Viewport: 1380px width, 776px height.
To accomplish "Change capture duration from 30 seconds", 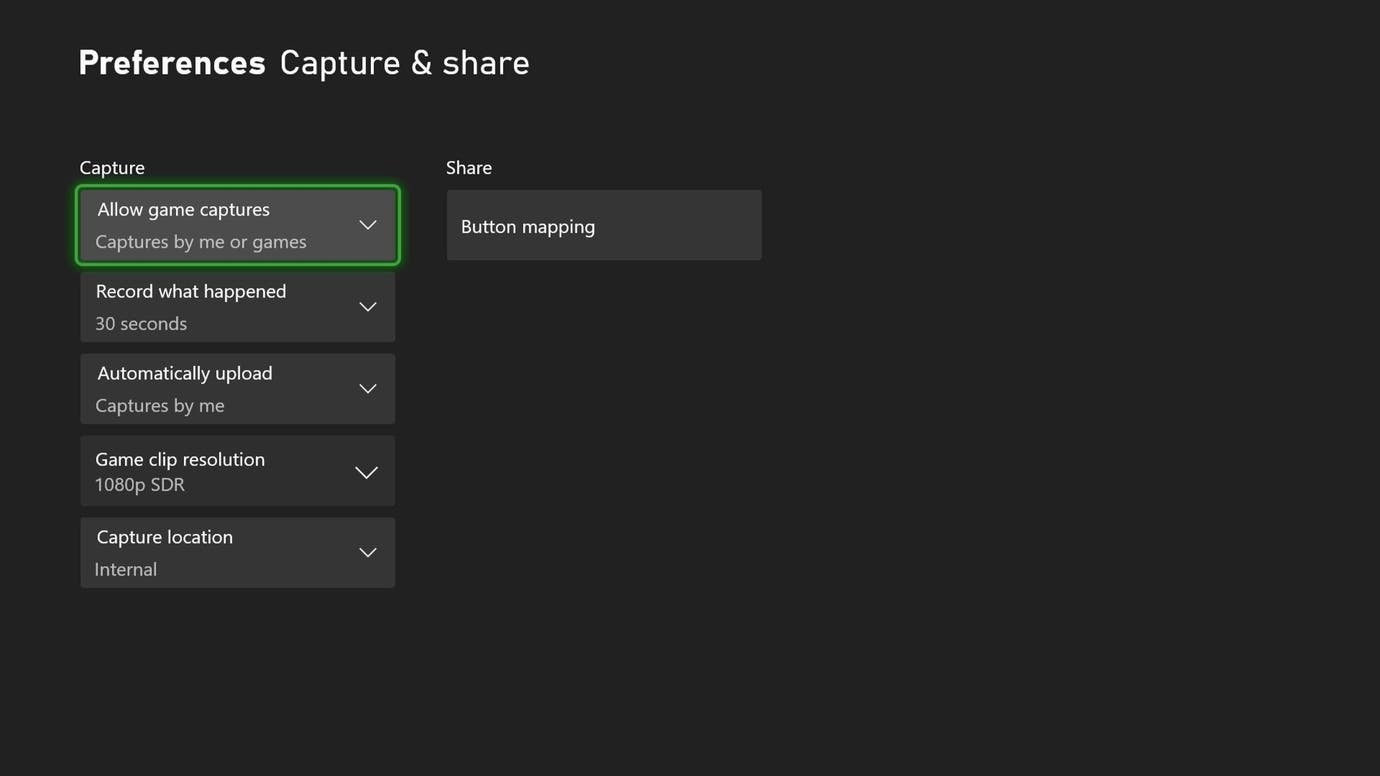I will (x=237, y=306).
